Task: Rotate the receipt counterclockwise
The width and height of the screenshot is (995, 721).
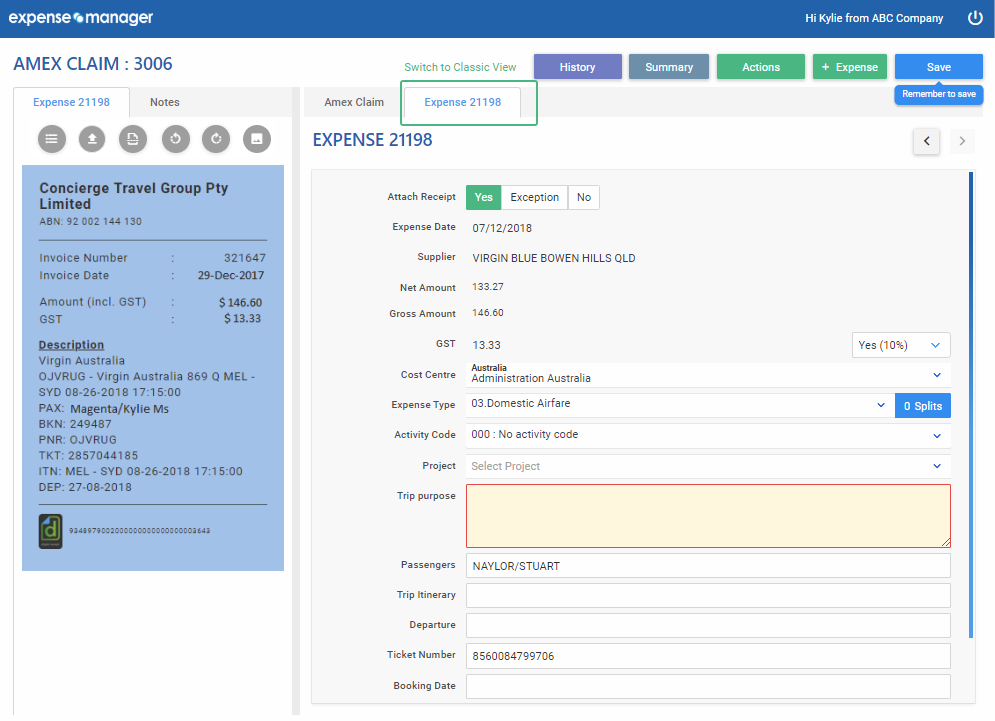Action: point(176,139)
